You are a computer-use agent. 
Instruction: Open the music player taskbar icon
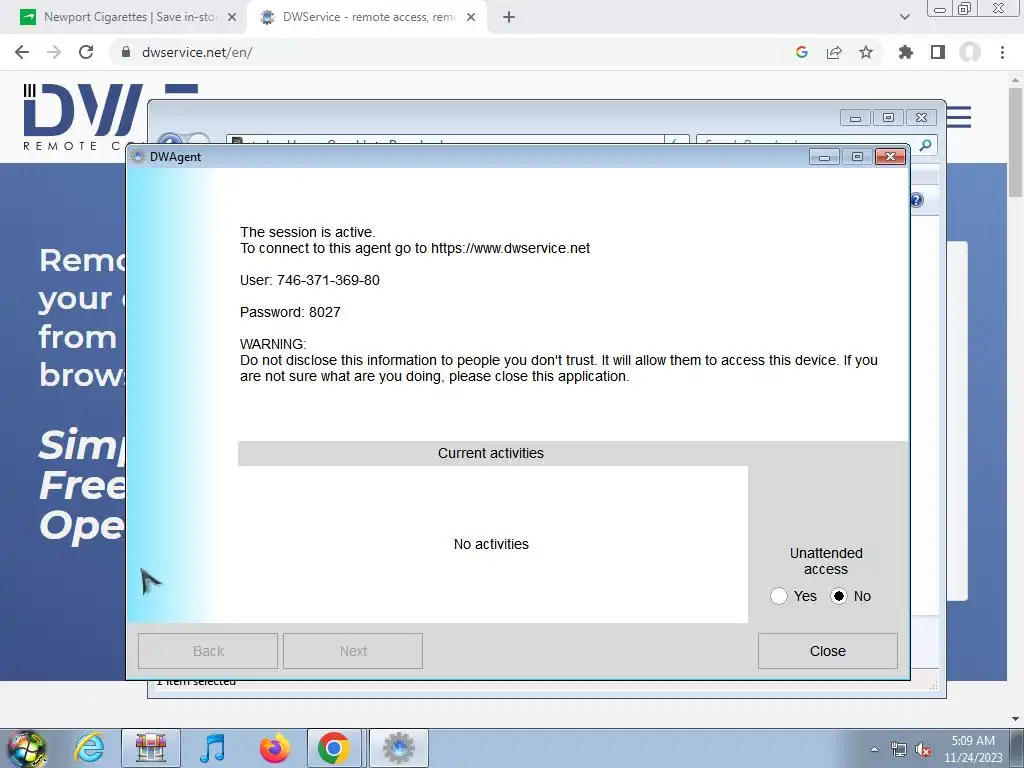[212, 748]
